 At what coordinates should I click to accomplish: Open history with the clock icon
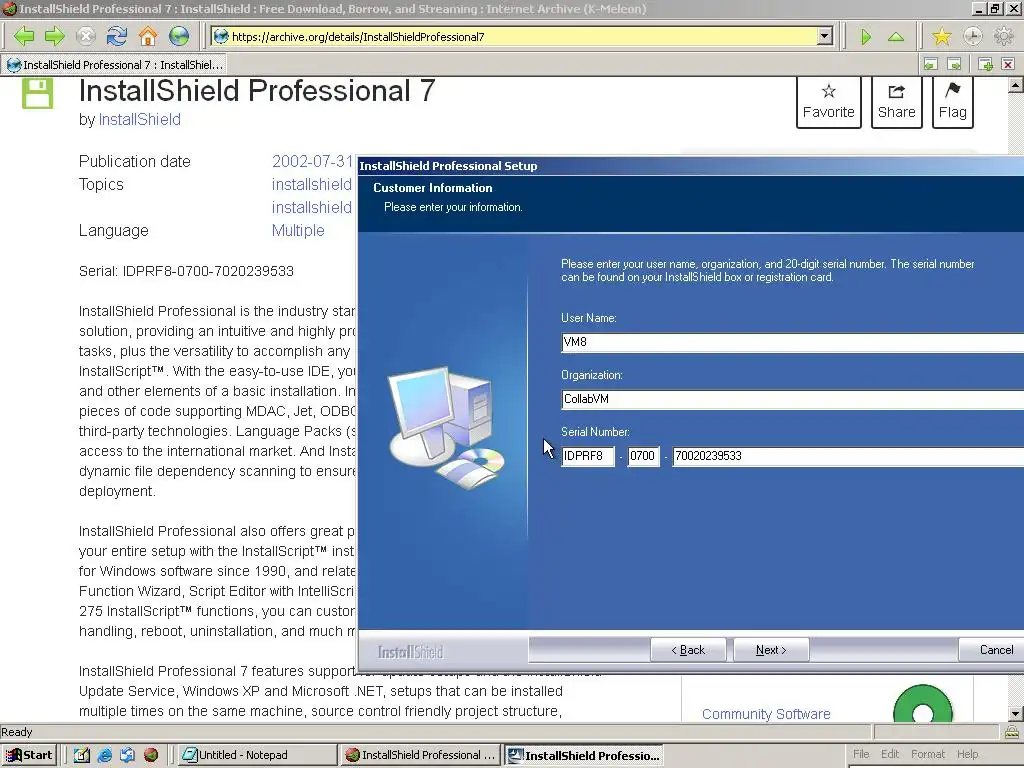[x=972, y=36]
